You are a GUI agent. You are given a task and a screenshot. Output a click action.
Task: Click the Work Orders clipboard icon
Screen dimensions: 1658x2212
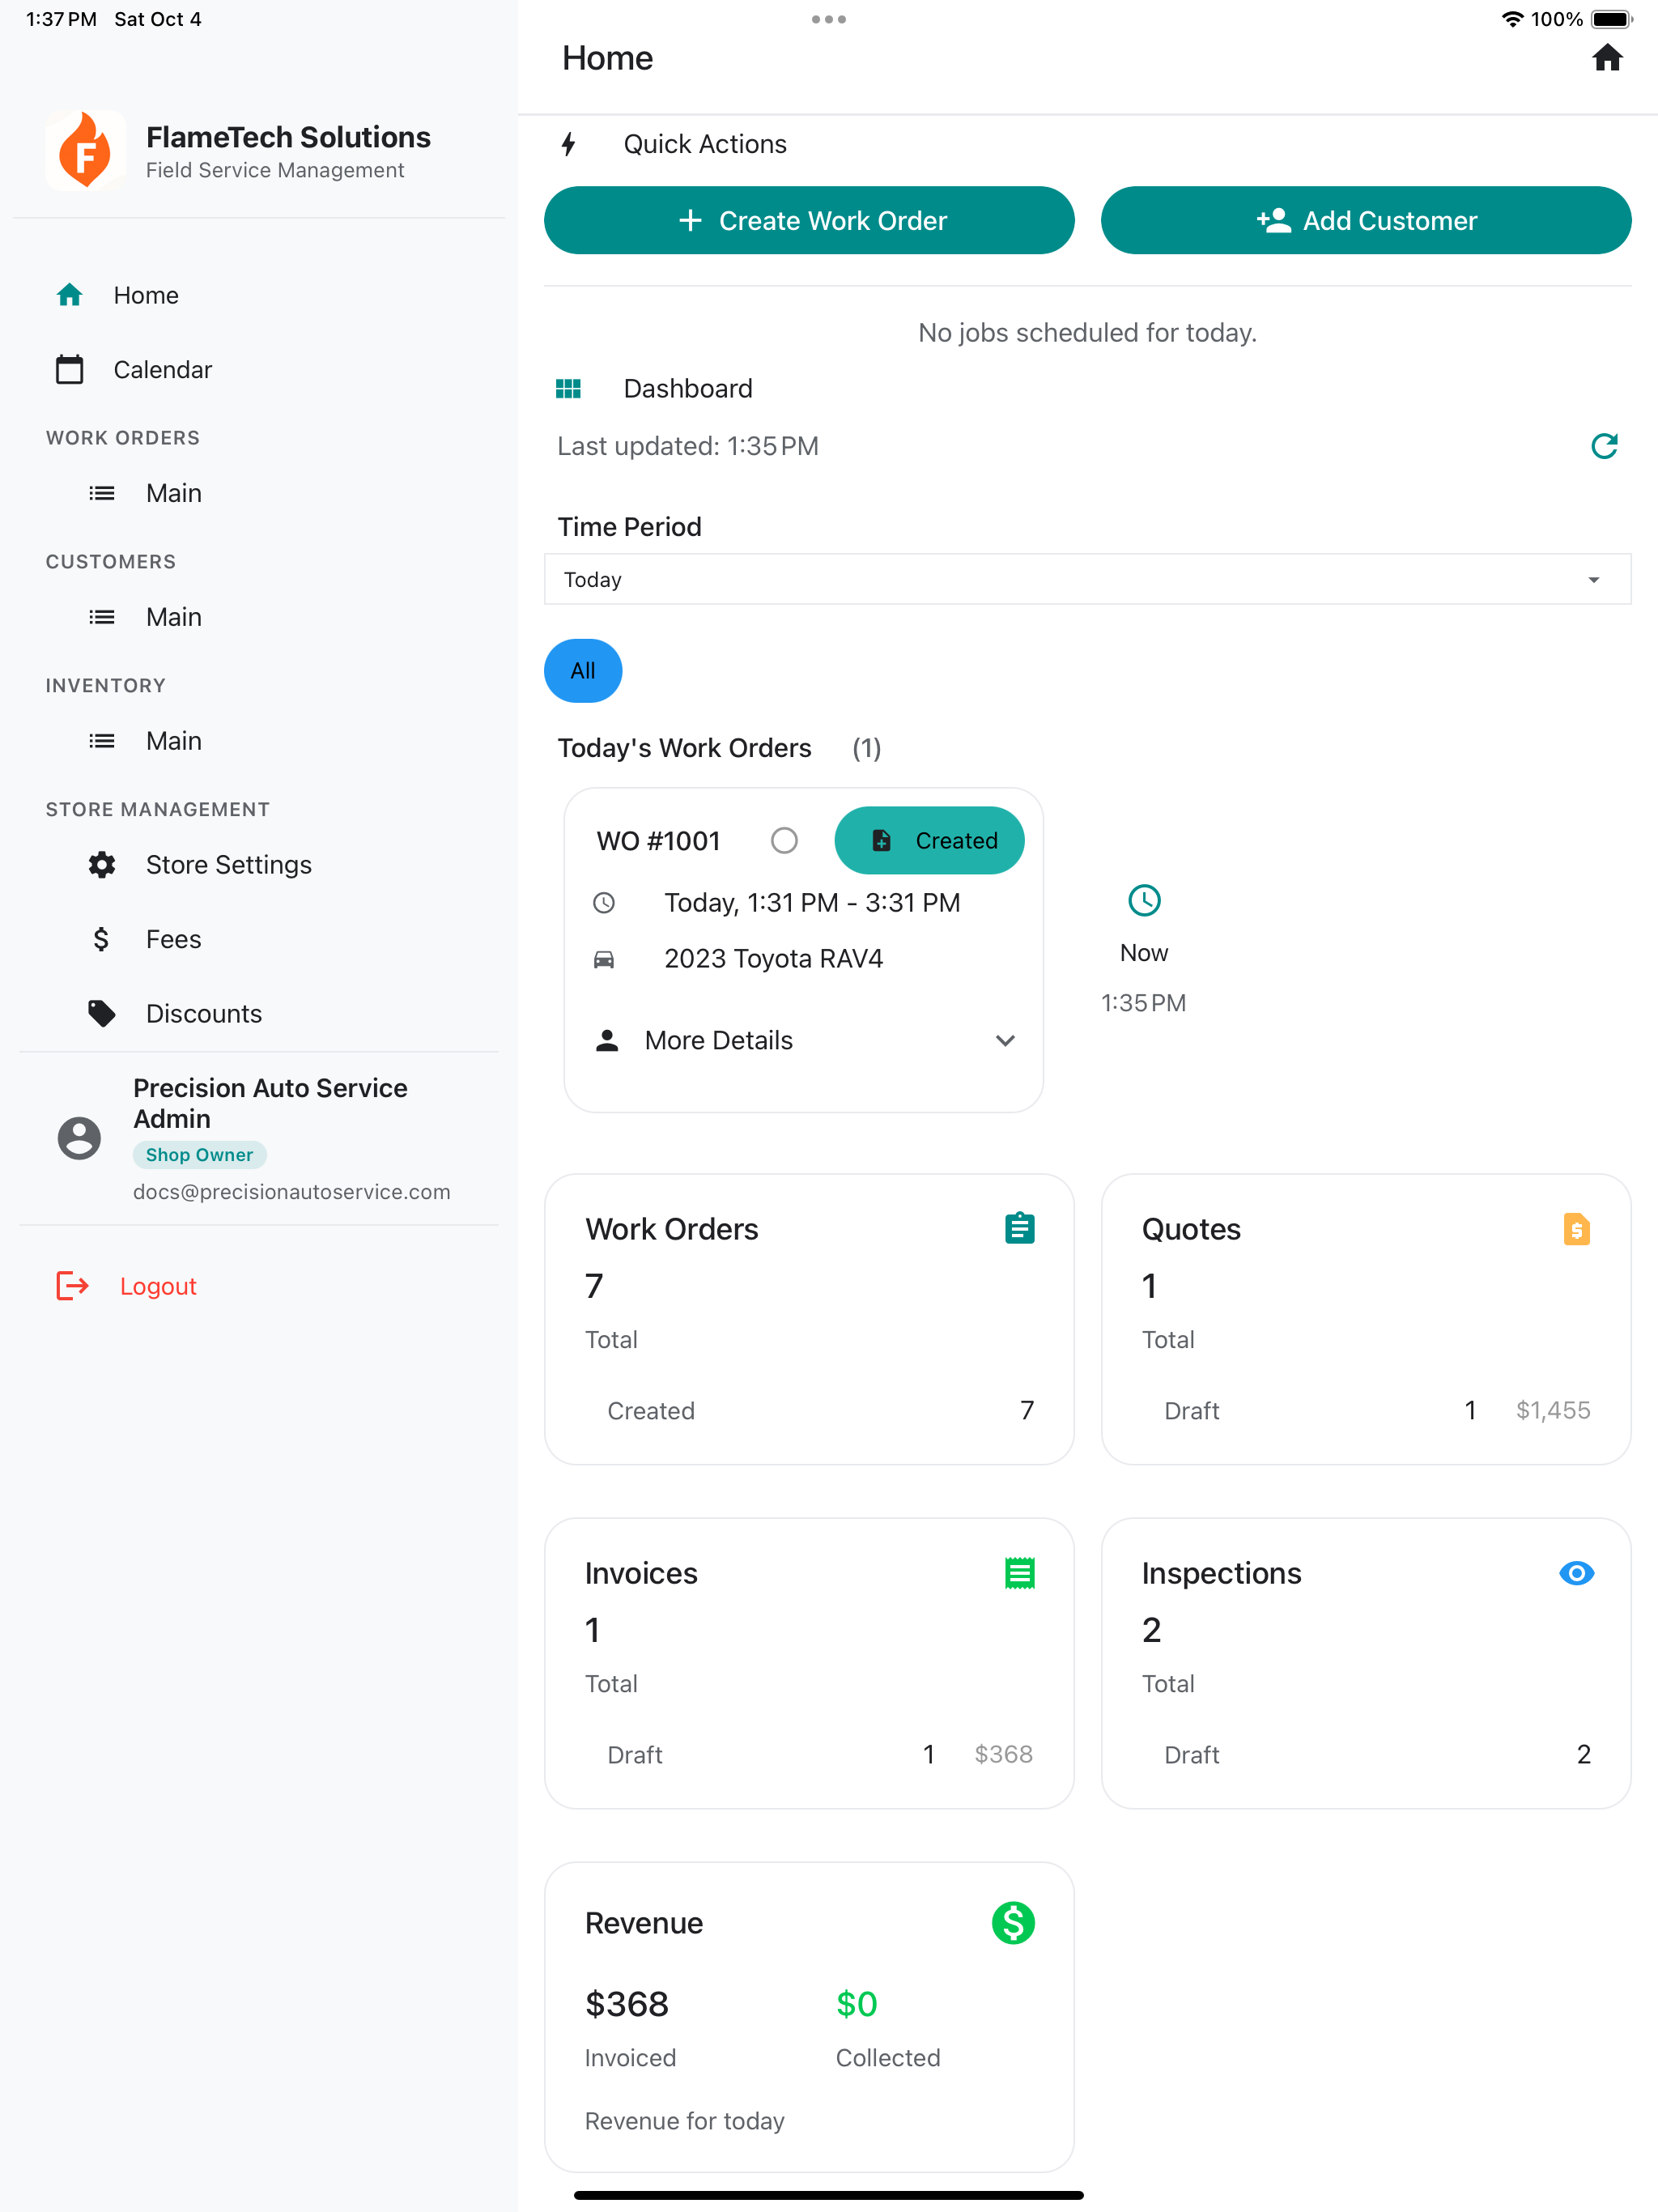click(x=1019, y=1228)
